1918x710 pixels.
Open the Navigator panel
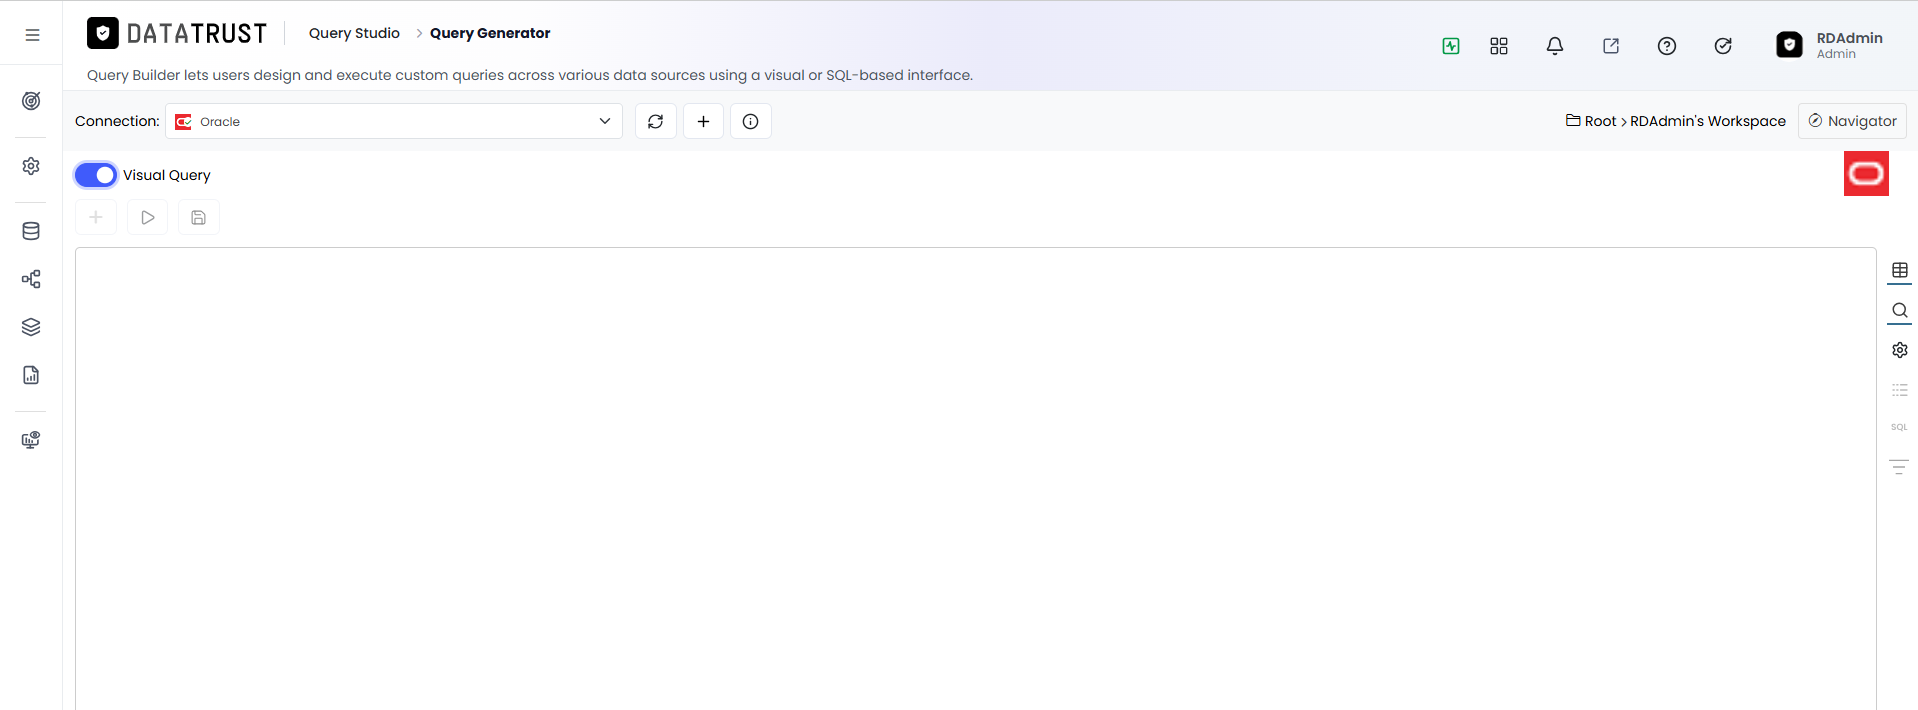click(1852, 121)
